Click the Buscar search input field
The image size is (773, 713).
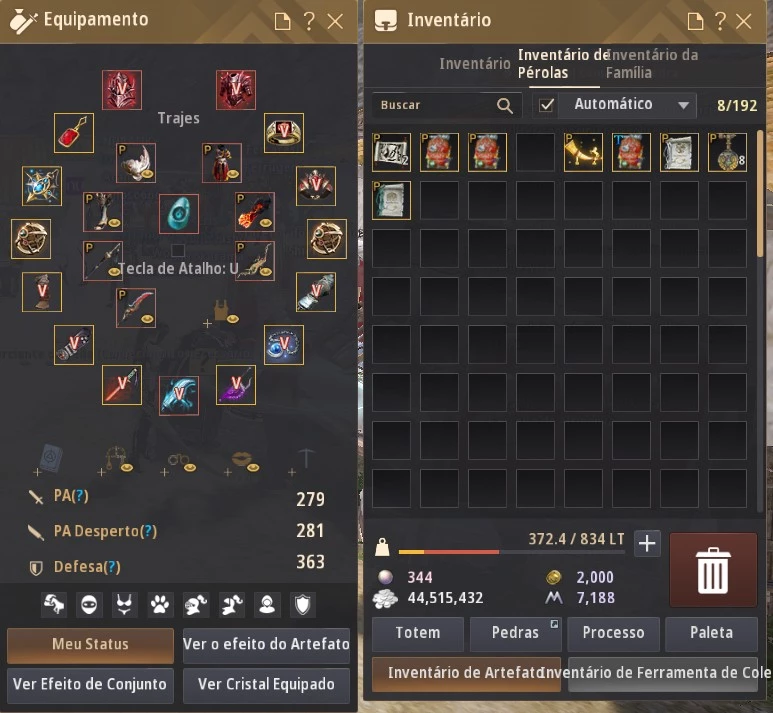click(437, 105)
